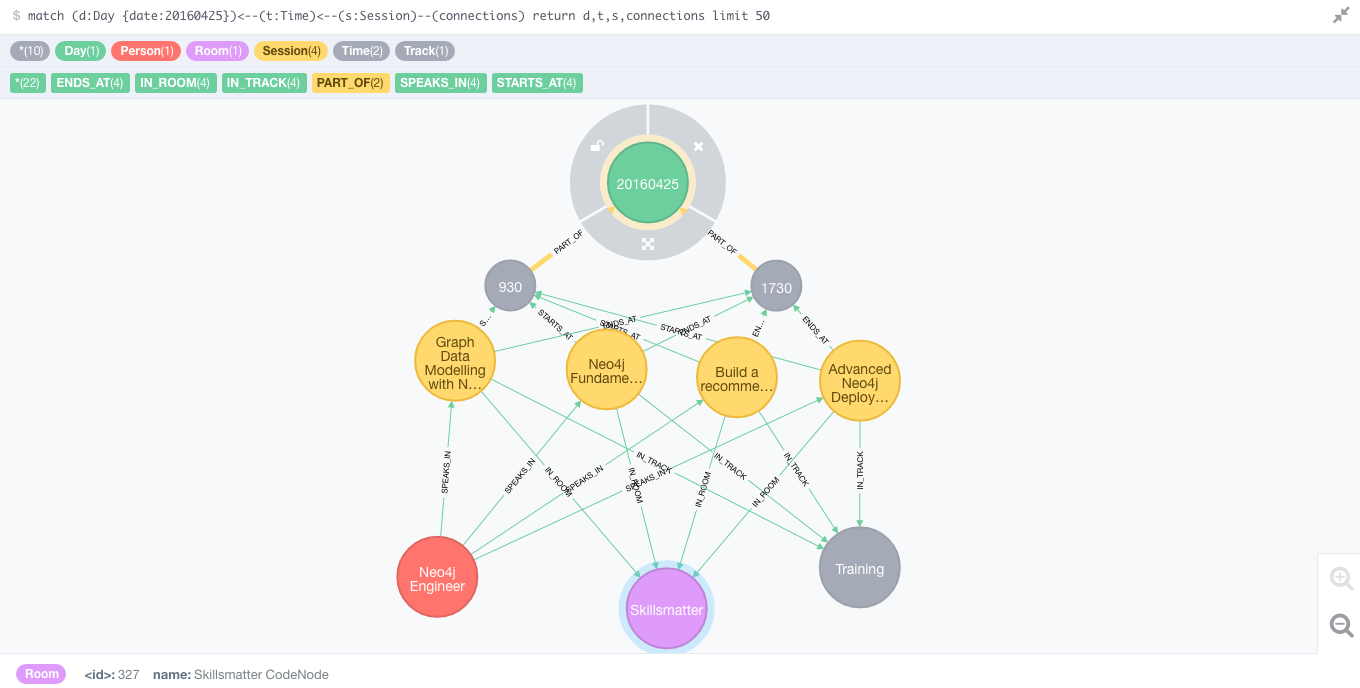This screenshot has height=688, width=1360.
Task: Select the 930 Time node
Action: [x=510, y=287]
